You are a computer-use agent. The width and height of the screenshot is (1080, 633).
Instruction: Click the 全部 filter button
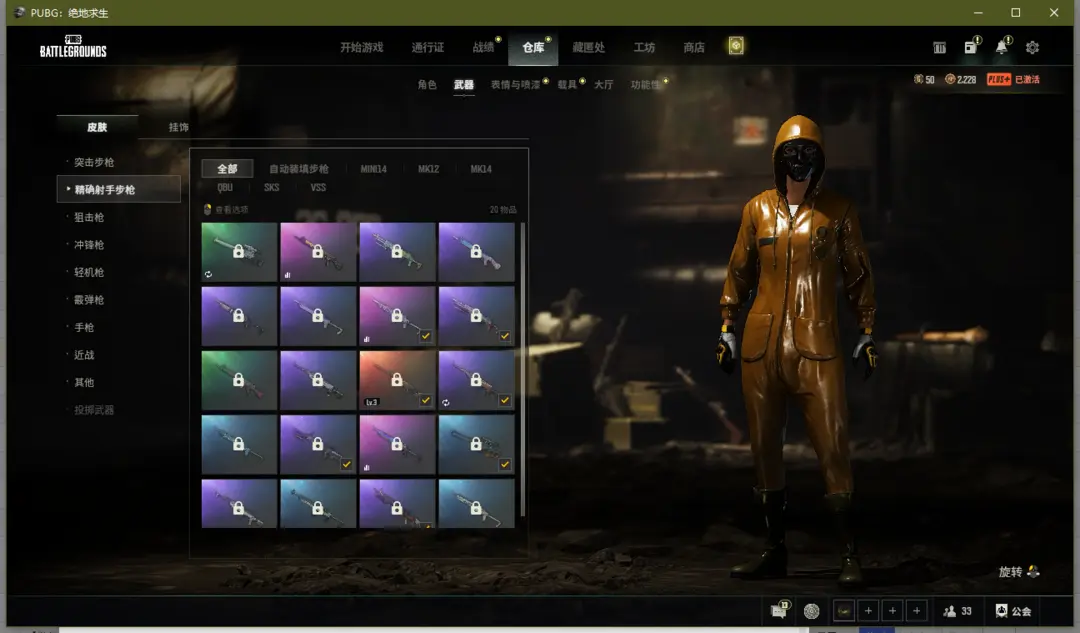[227, 169]
